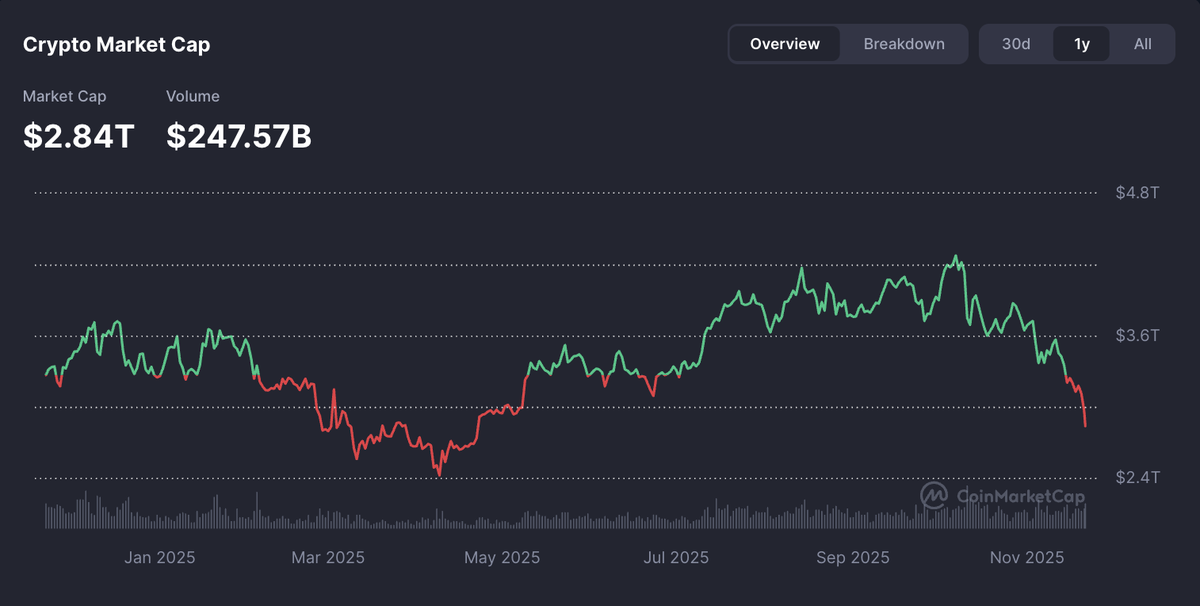
Task: Click the Volume label
Action: pyautogui.click(x=193, y=96)
